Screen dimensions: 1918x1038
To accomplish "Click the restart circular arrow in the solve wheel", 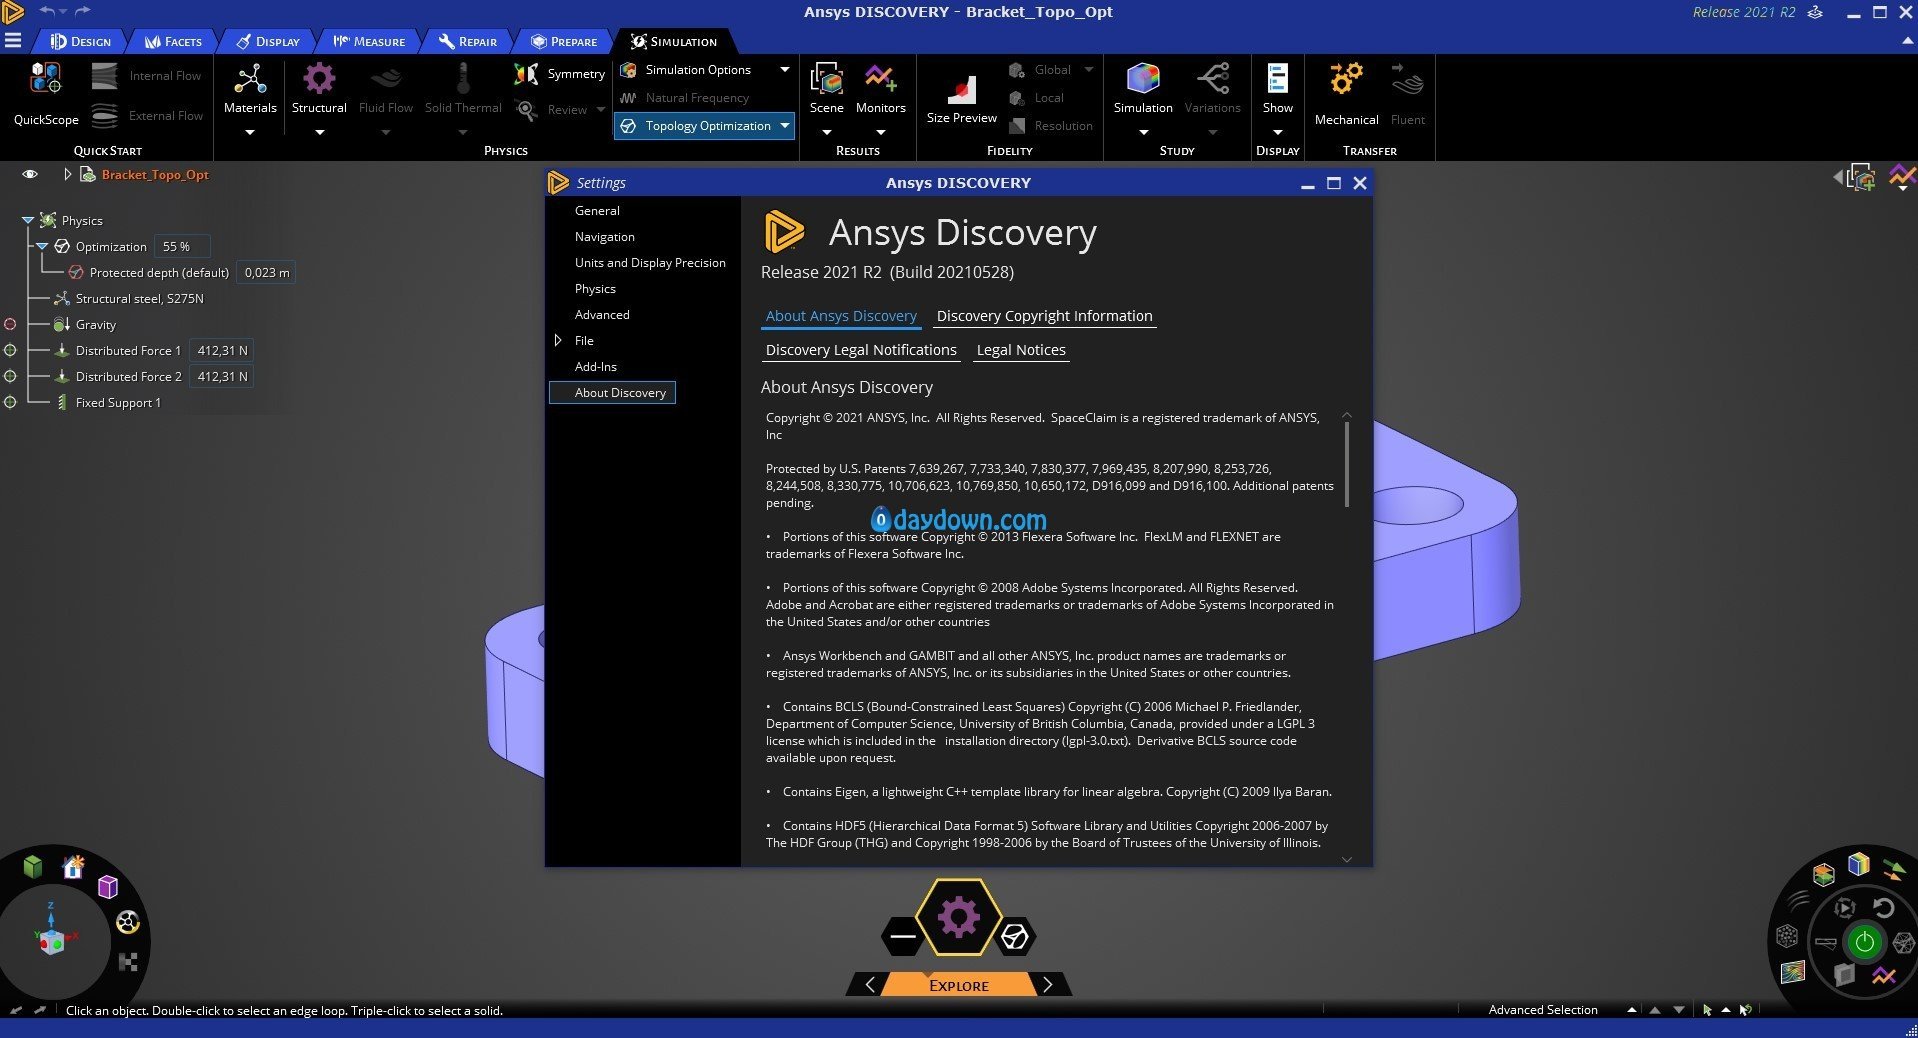I will pyautogui.click(x=1883, y=908).
